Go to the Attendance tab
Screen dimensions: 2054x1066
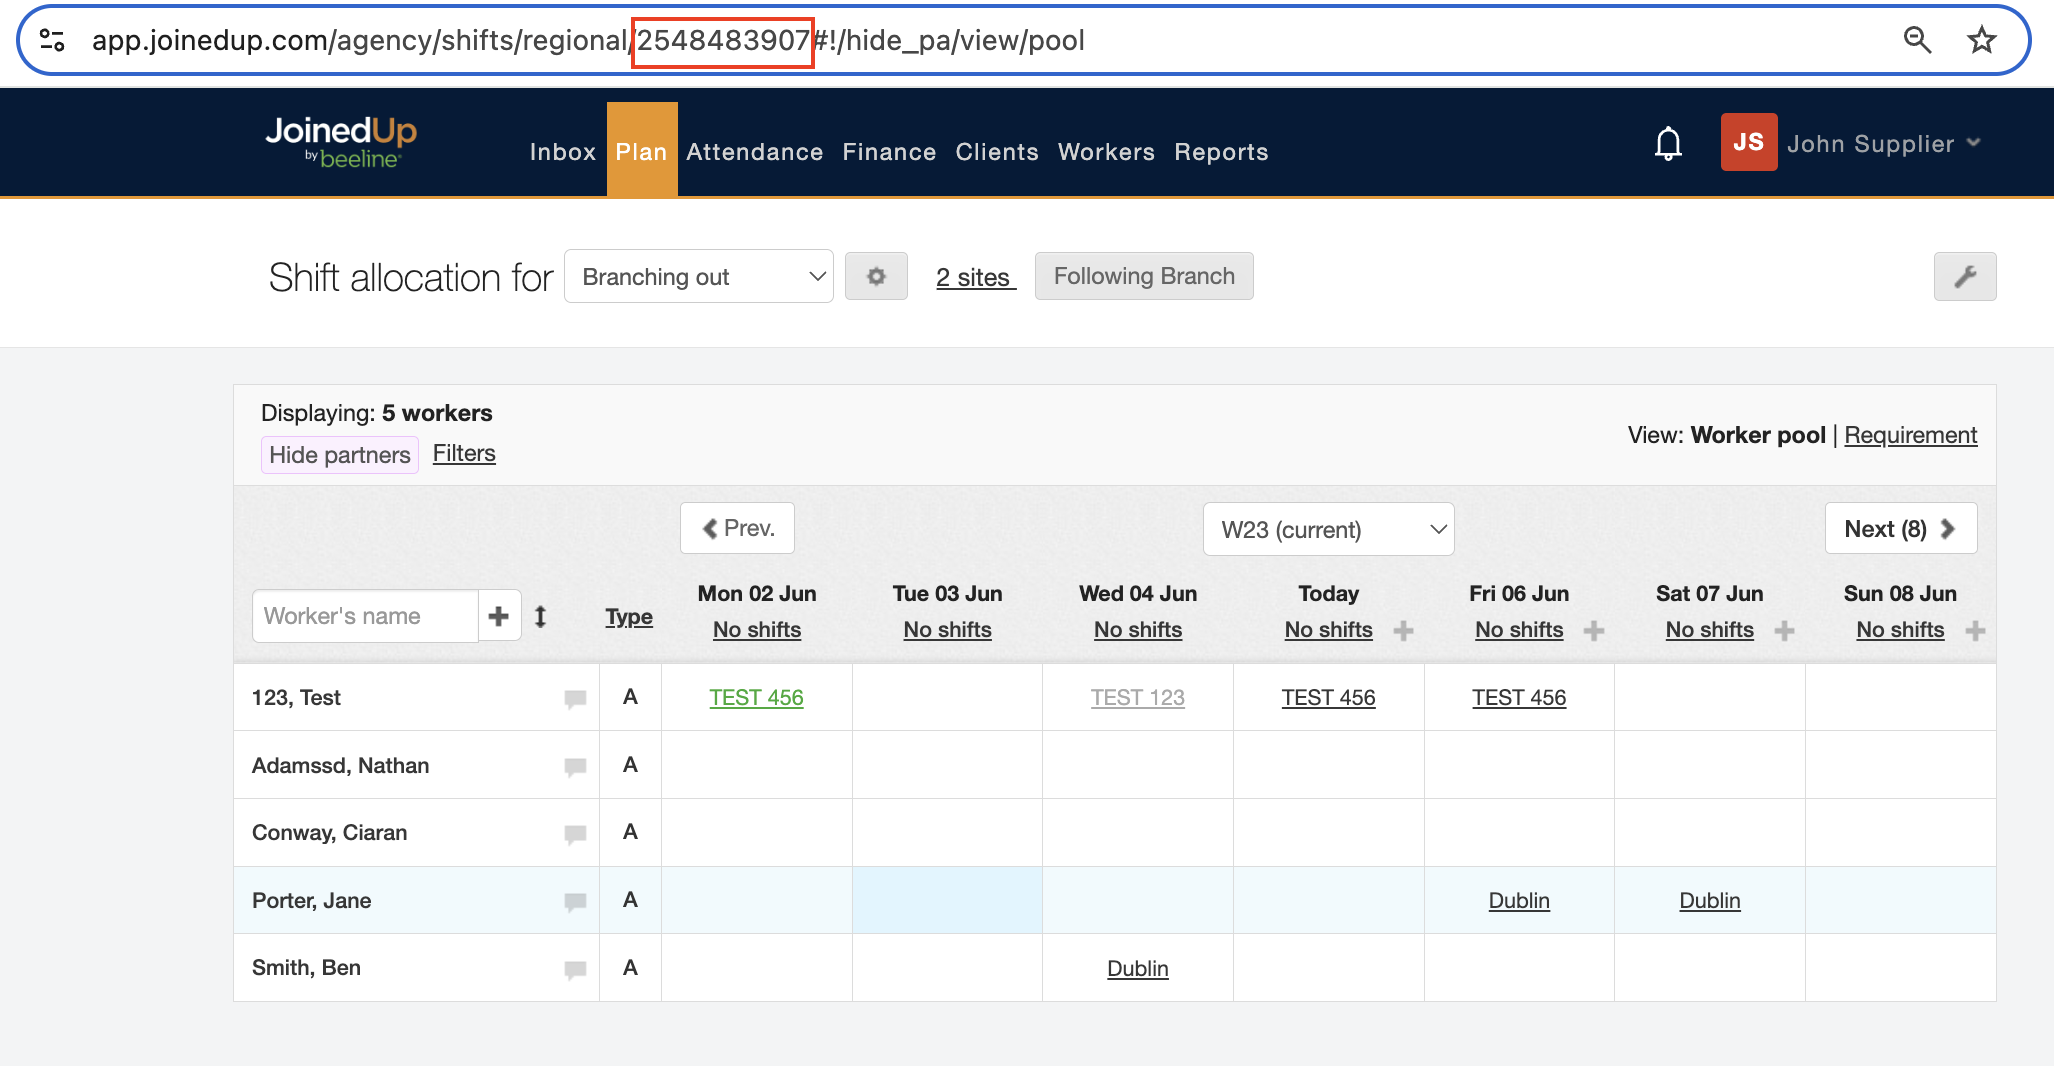click(754, 152)
